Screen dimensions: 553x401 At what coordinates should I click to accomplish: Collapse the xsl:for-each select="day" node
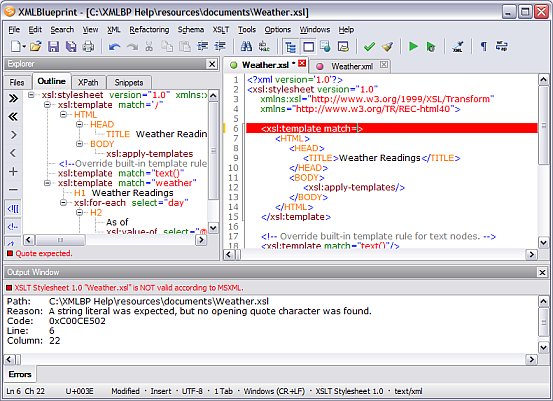pos(63,202)
